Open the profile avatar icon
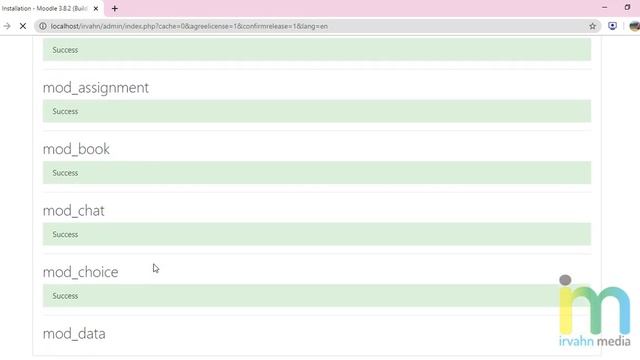 635,26
